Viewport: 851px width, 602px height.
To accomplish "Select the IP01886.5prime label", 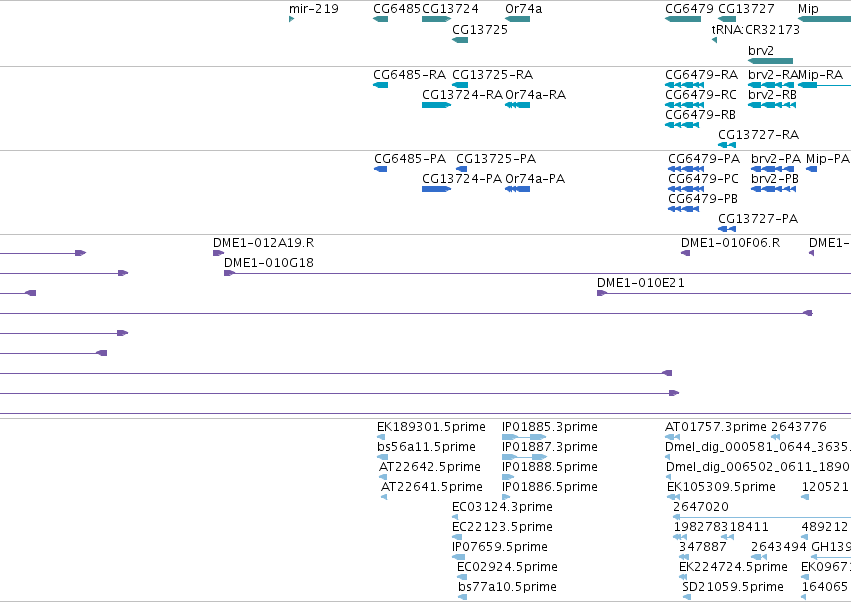I will pos(550,487).
